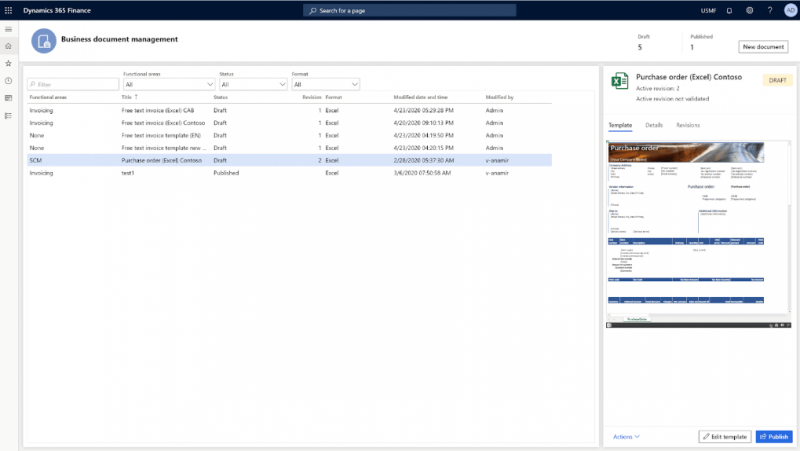The width and height of the screenshot is (800, 451).
Task: Sort by the Revision column header
Action: [x=312, y=97]
